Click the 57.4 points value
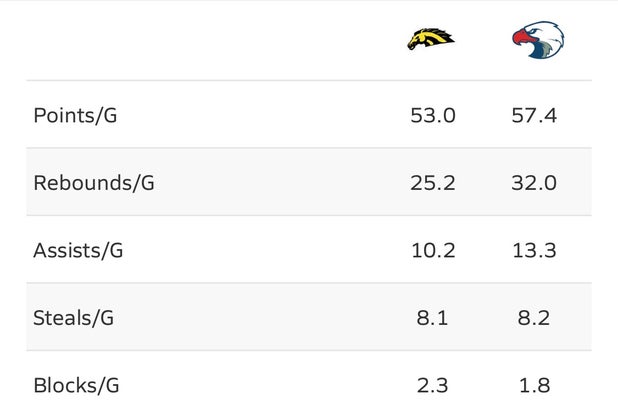 534,116
